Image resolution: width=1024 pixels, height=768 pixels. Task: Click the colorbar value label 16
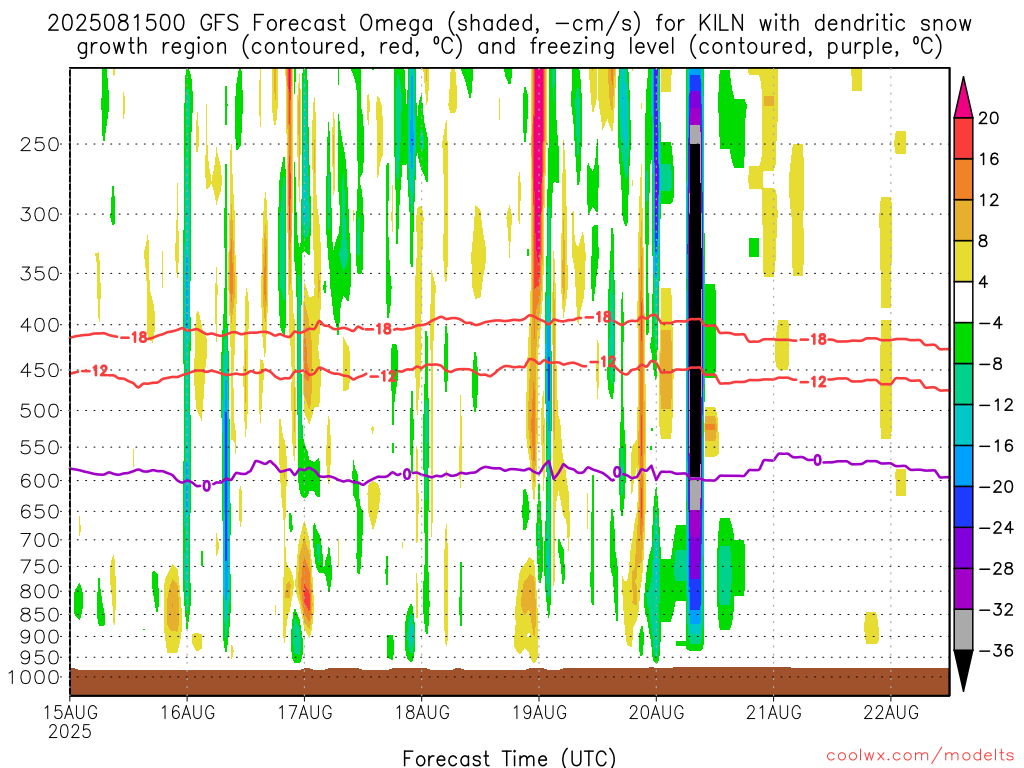pyautogui.click(x=989, y=159)
